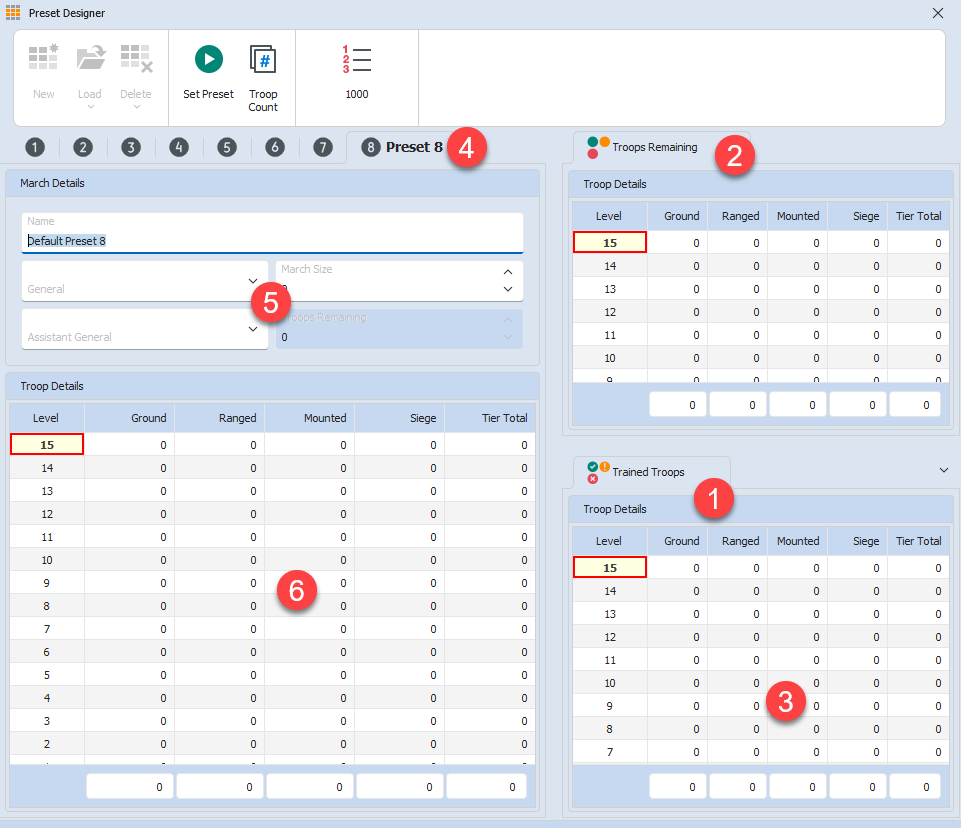
Task: Click the 1000 numbered list icon
Action: (x=356, y=59)
